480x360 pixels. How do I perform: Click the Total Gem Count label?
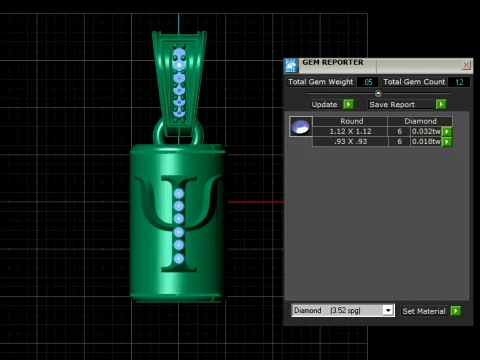click(x=414, y=82)
